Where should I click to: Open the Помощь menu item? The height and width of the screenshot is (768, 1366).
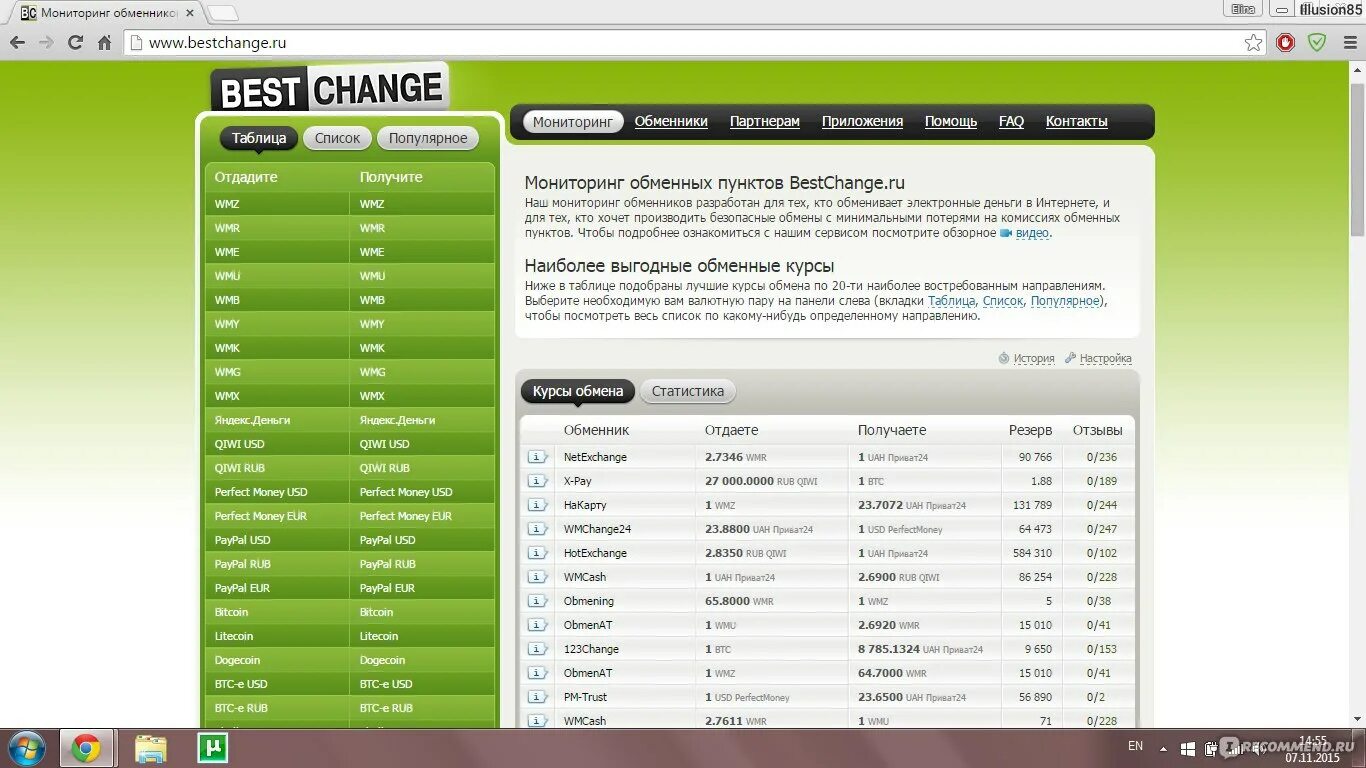(x=951, y=122)
